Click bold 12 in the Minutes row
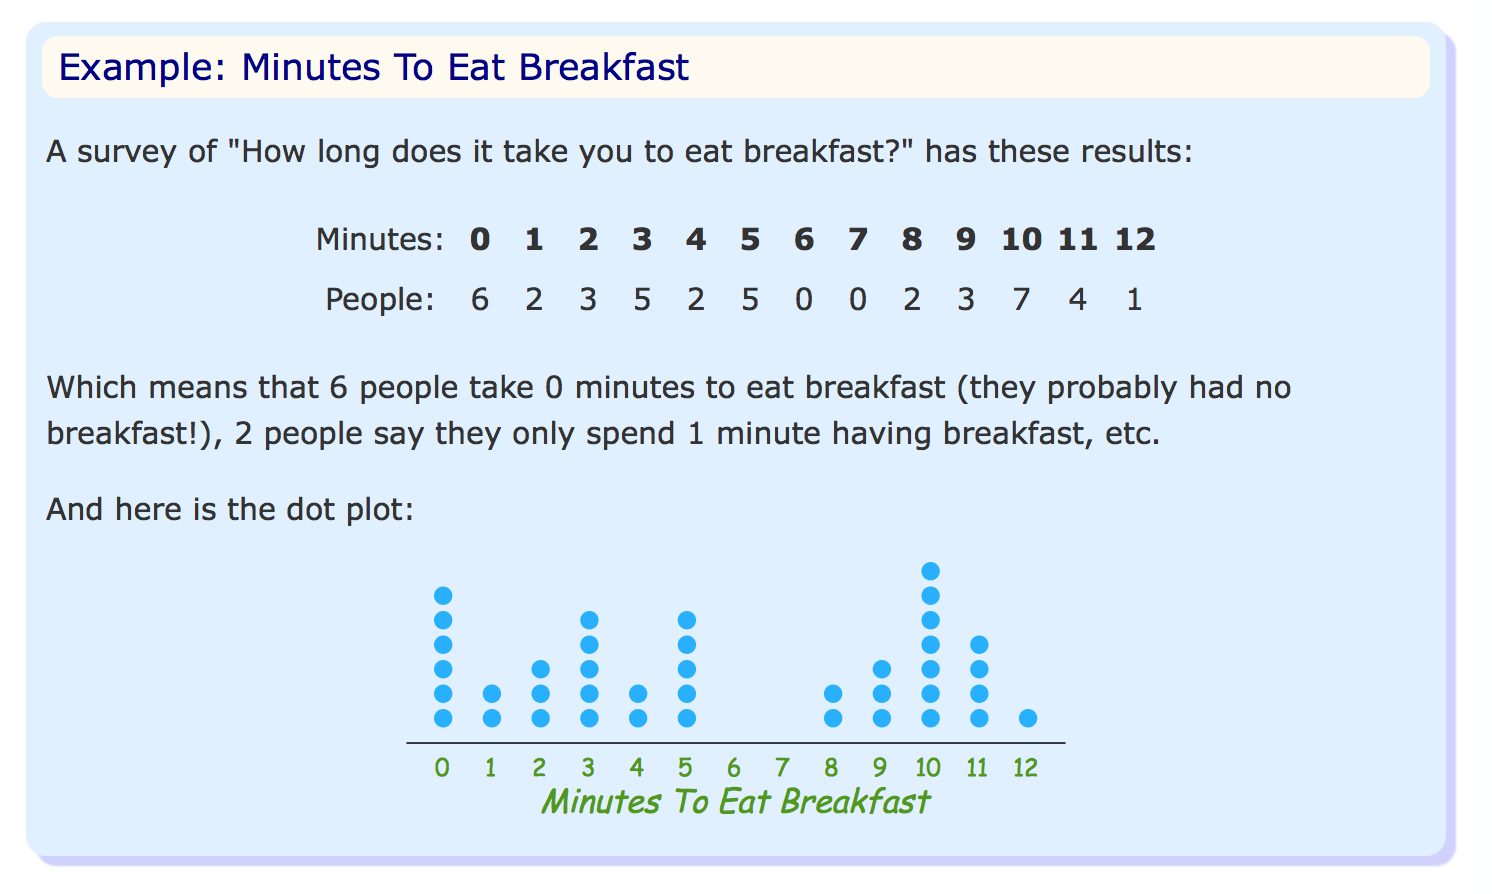Screen dimensions: 1492x894 coord(1135,240)
